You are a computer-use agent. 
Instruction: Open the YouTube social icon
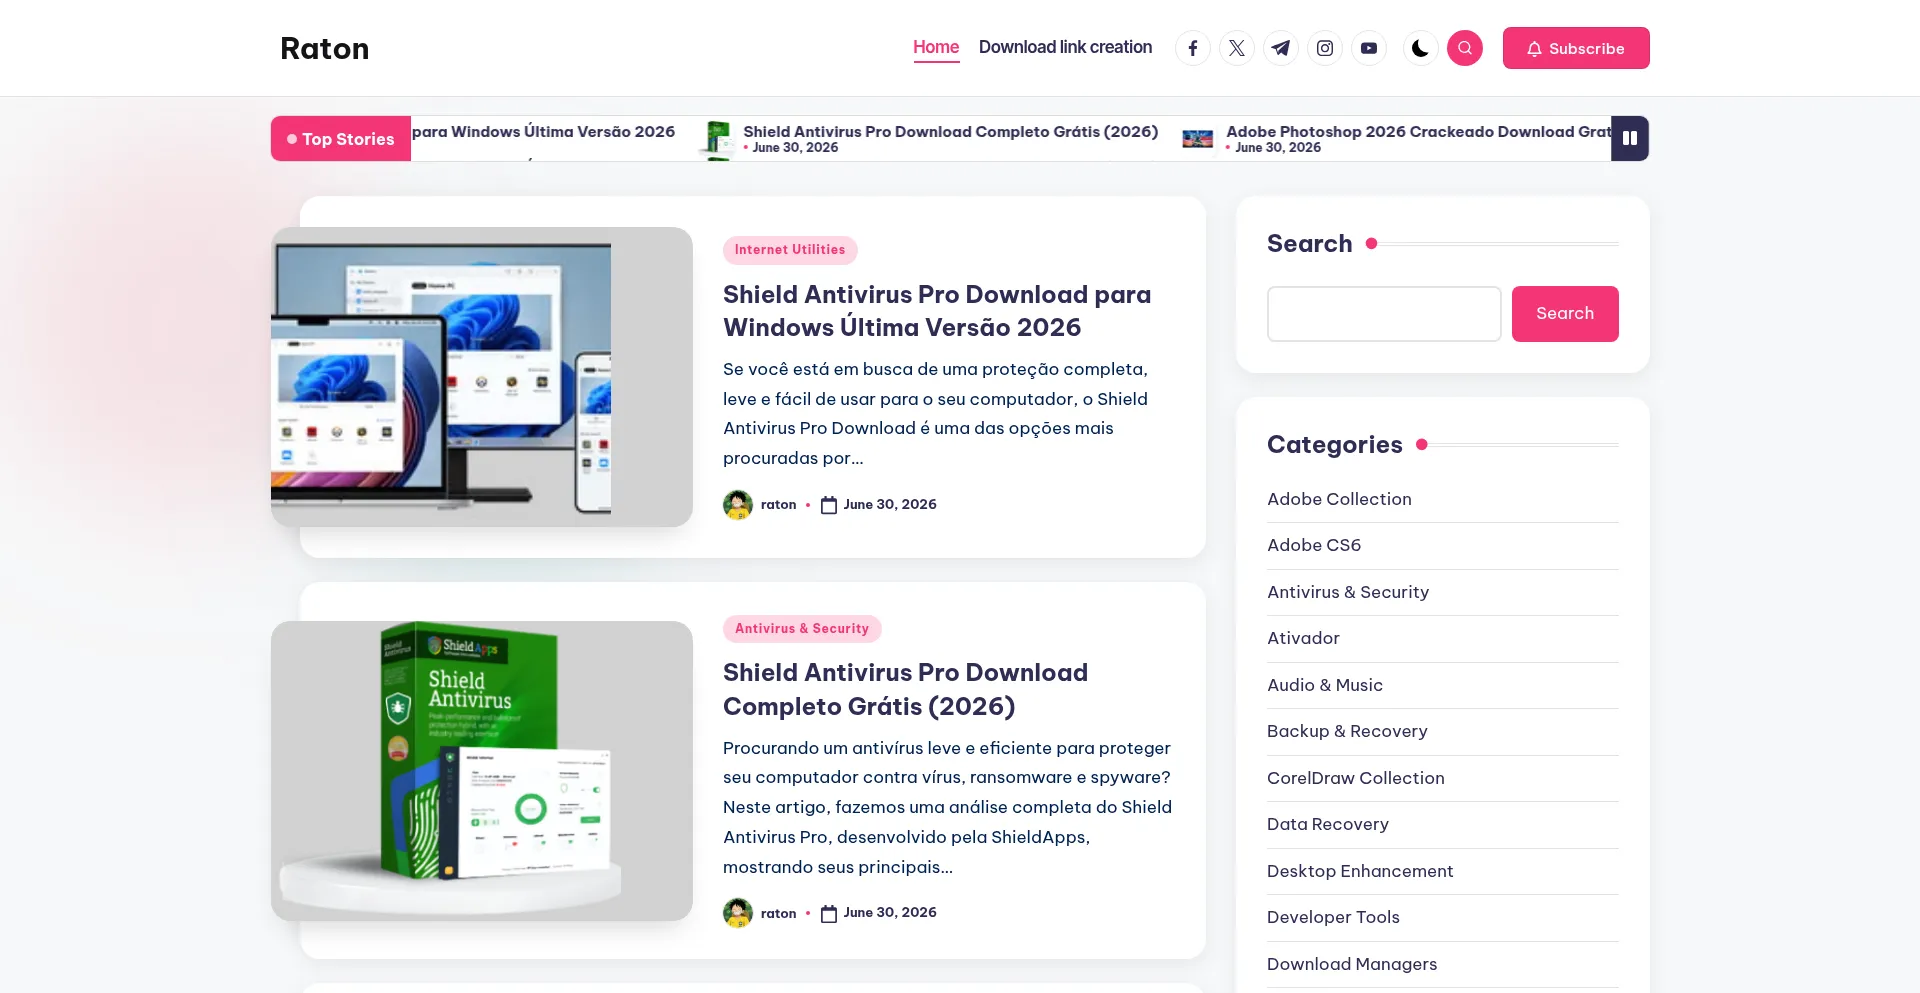1369,48
